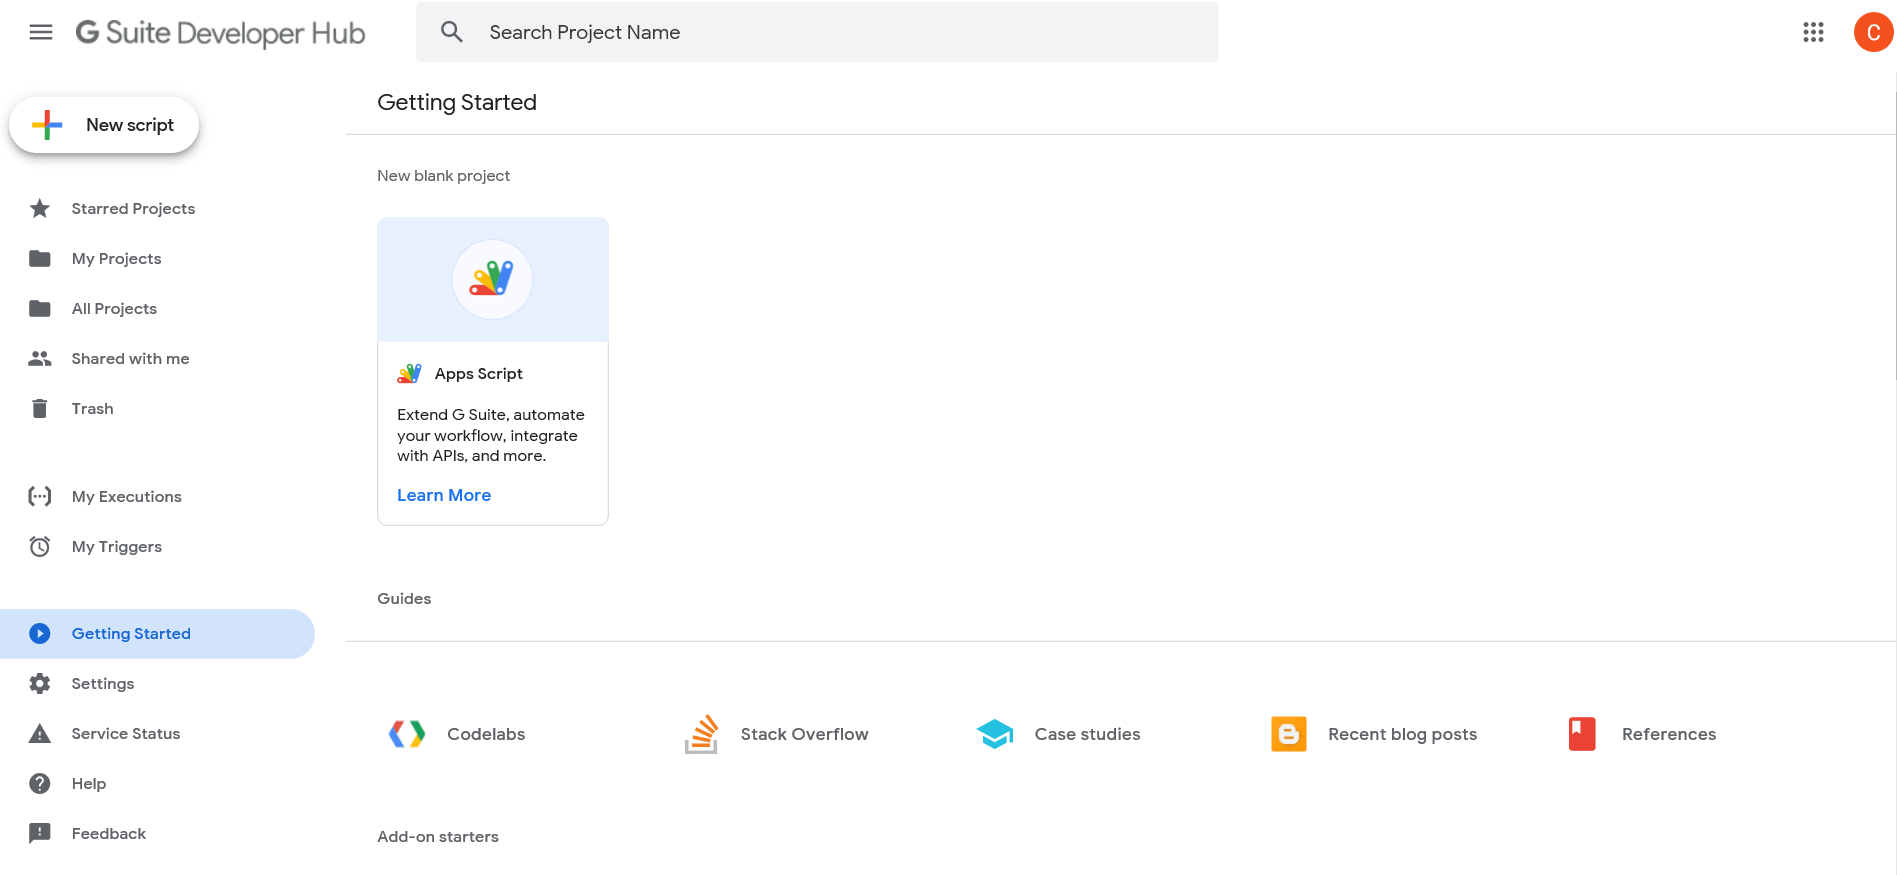Click the All Projects folder icon
The height and width of the screenshot is (875, 1897).
40,308
